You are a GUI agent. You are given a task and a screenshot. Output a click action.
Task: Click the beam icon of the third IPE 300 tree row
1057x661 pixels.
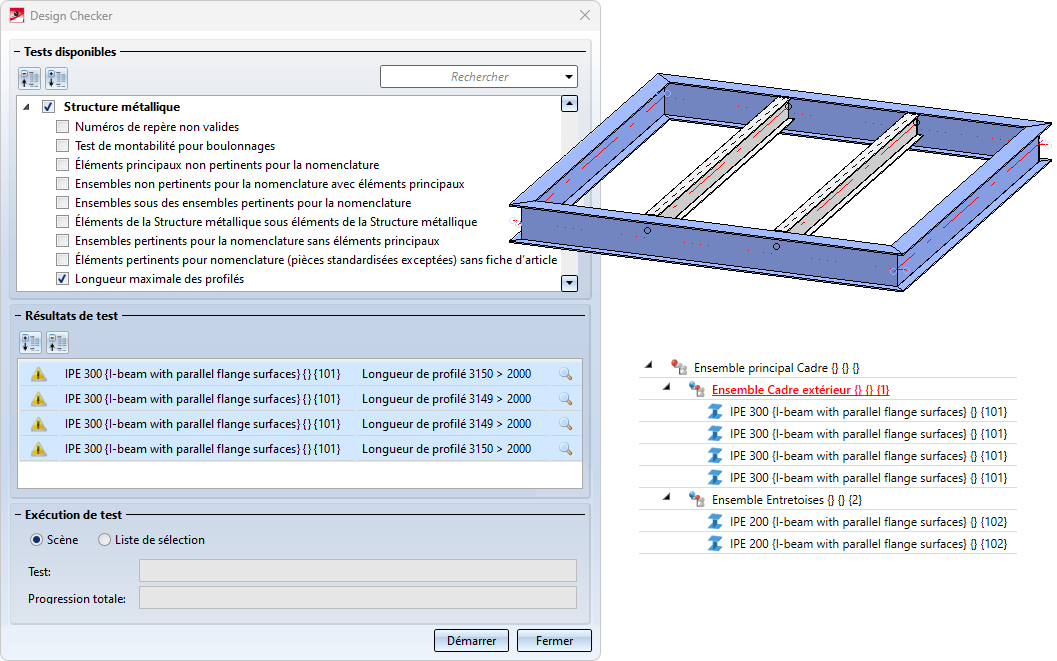pyautogui.click(x=715, y=455)
